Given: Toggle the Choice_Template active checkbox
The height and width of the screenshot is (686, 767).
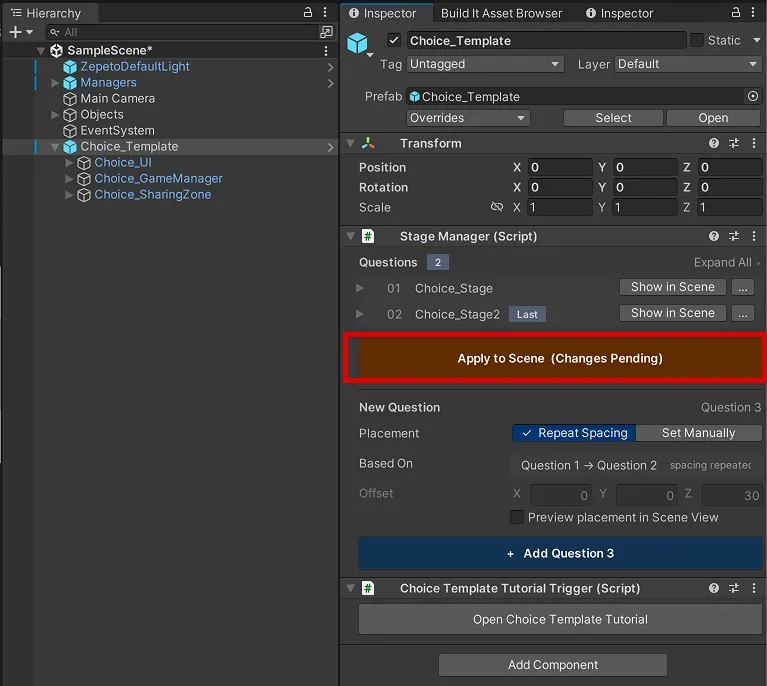Looking at the screenshot, I should 394,40.
